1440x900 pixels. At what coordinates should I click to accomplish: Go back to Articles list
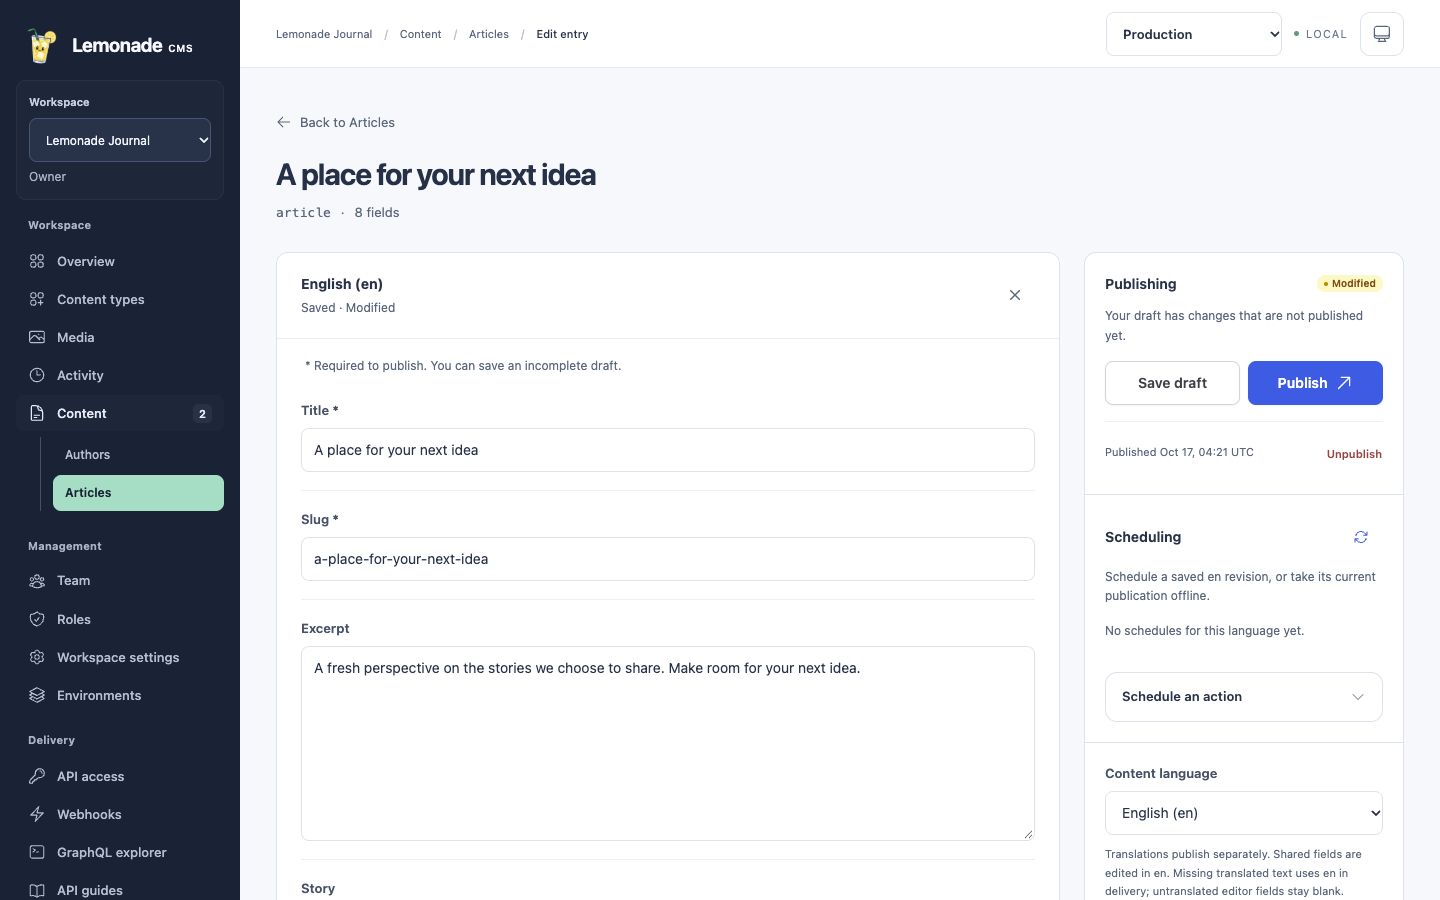pyautogui.click(x=336, y=122)
